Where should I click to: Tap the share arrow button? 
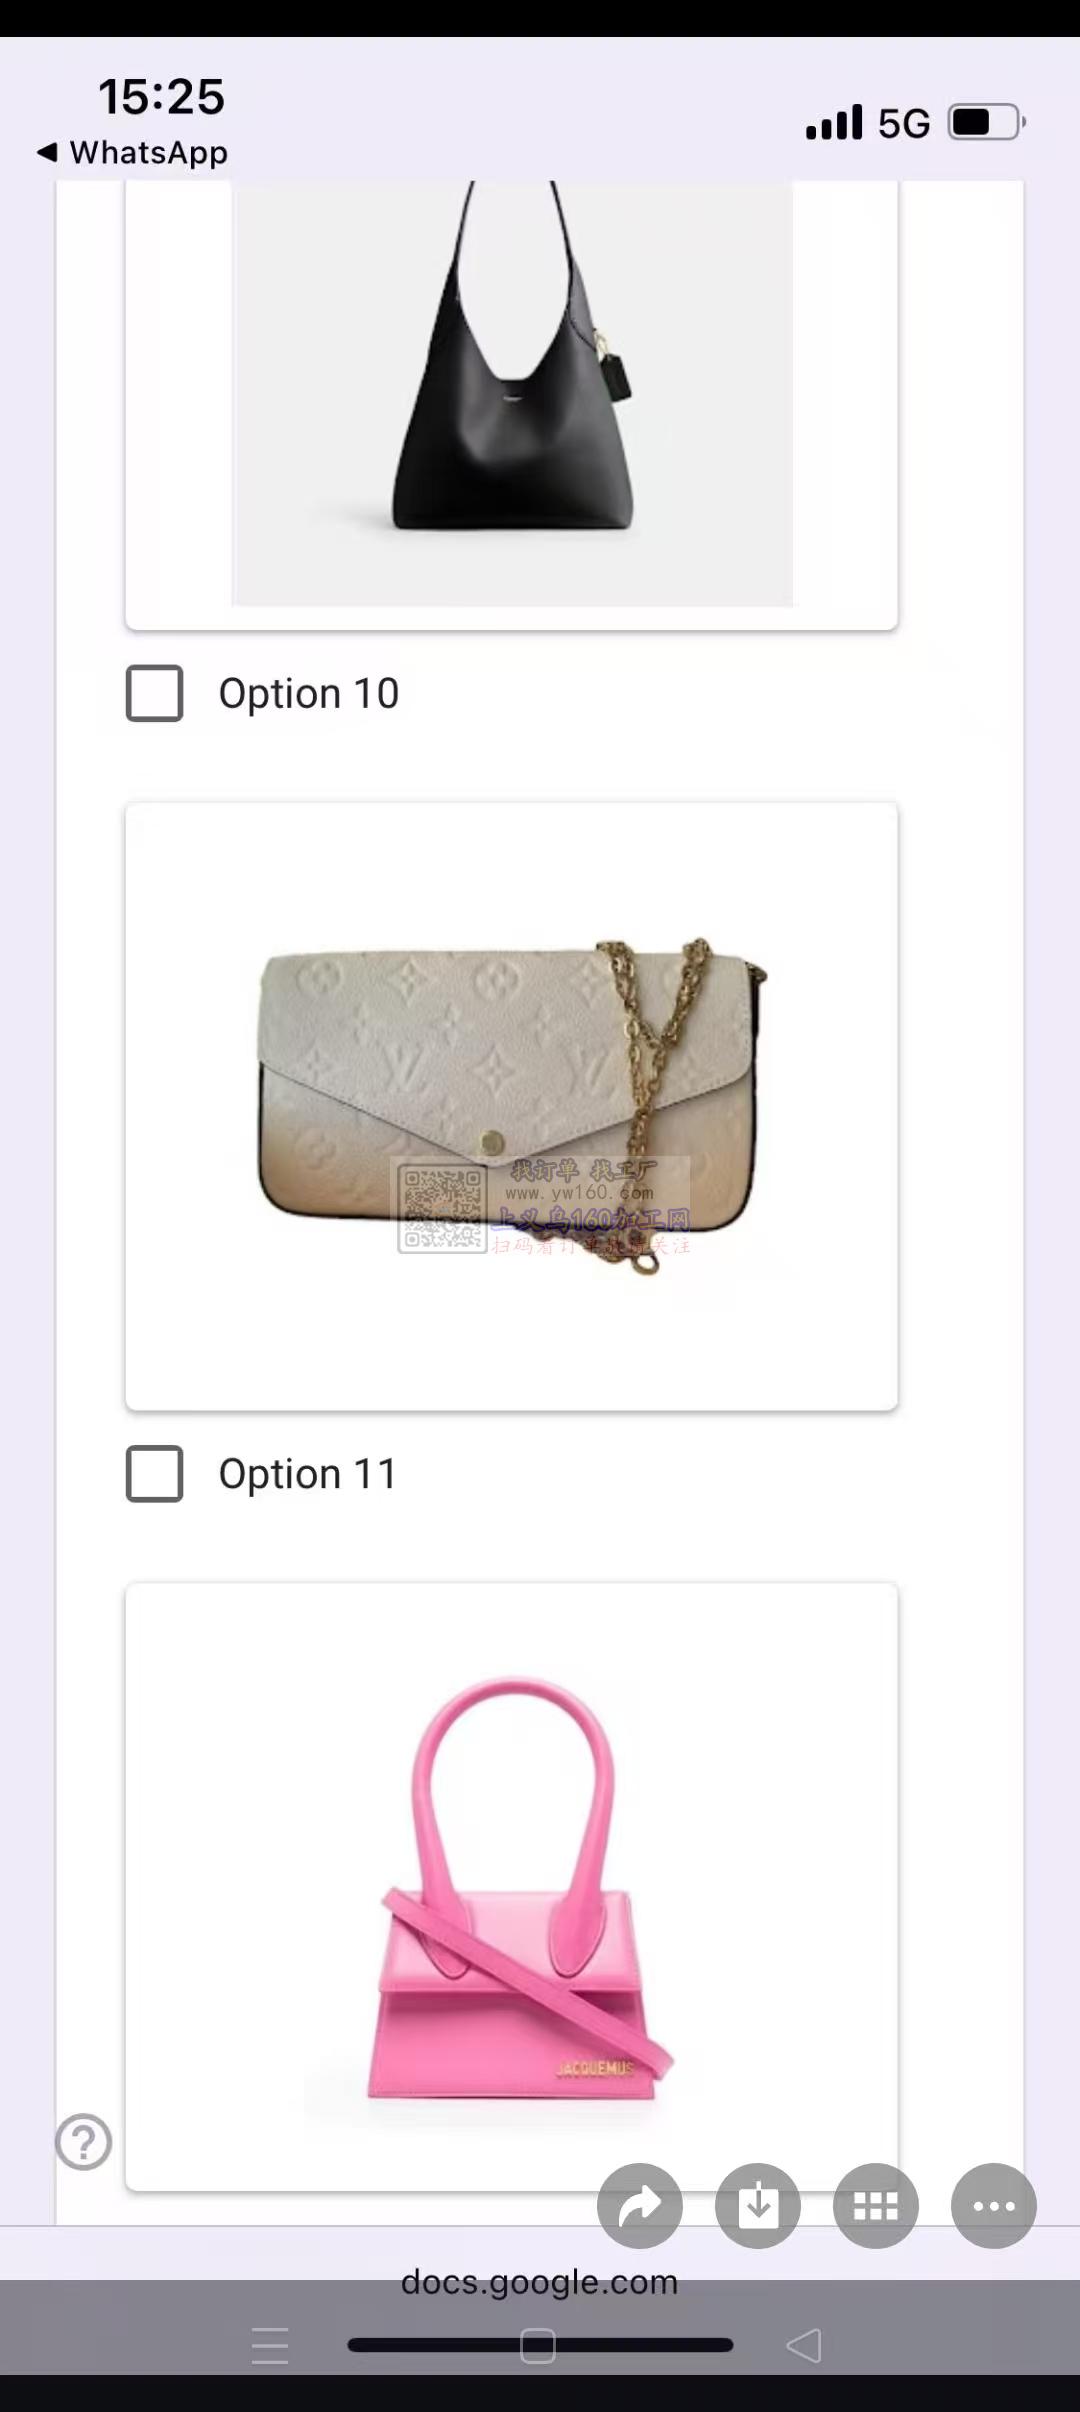640,2205
